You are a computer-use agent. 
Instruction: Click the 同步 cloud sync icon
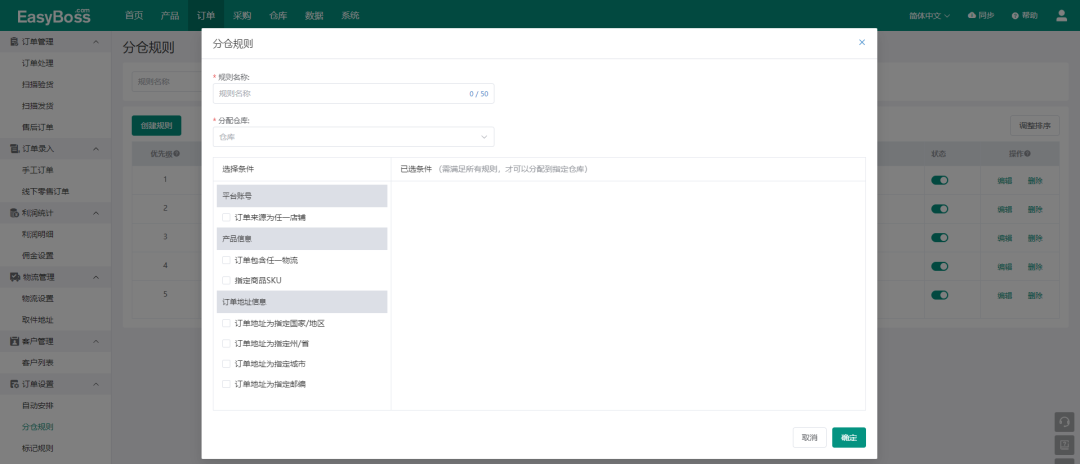[x=972, y=15]
